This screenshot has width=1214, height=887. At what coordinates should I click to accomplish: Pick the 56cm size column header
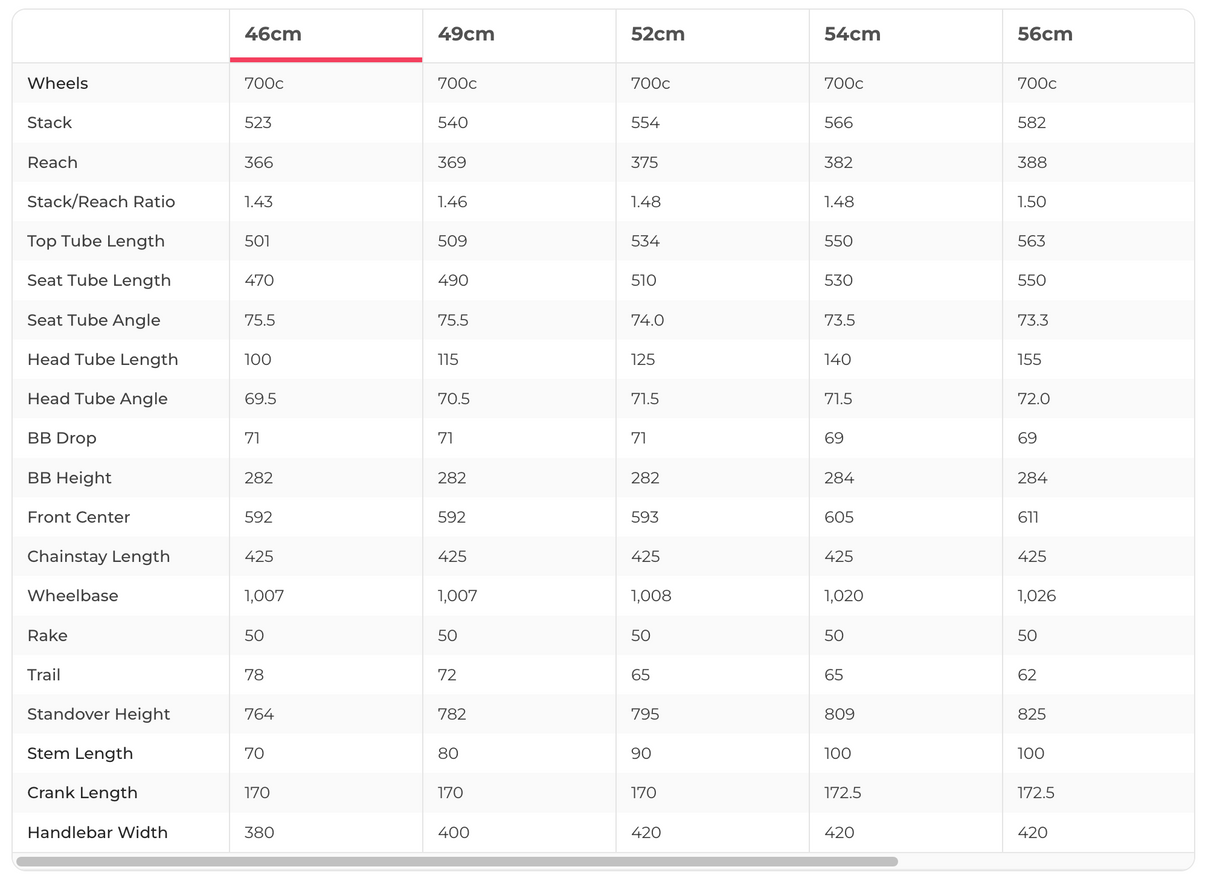click(x=1045, y=34)
